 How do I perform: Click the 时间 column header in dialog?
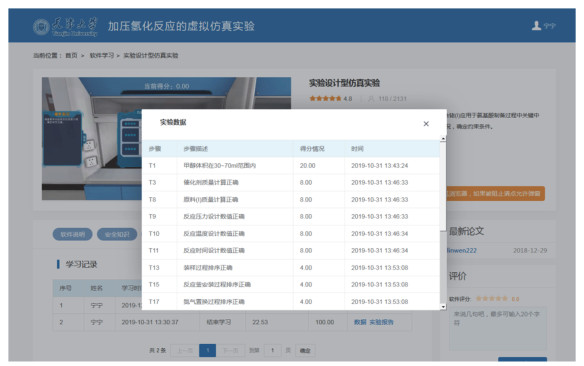pyautogui.click(x=357, y=149)
